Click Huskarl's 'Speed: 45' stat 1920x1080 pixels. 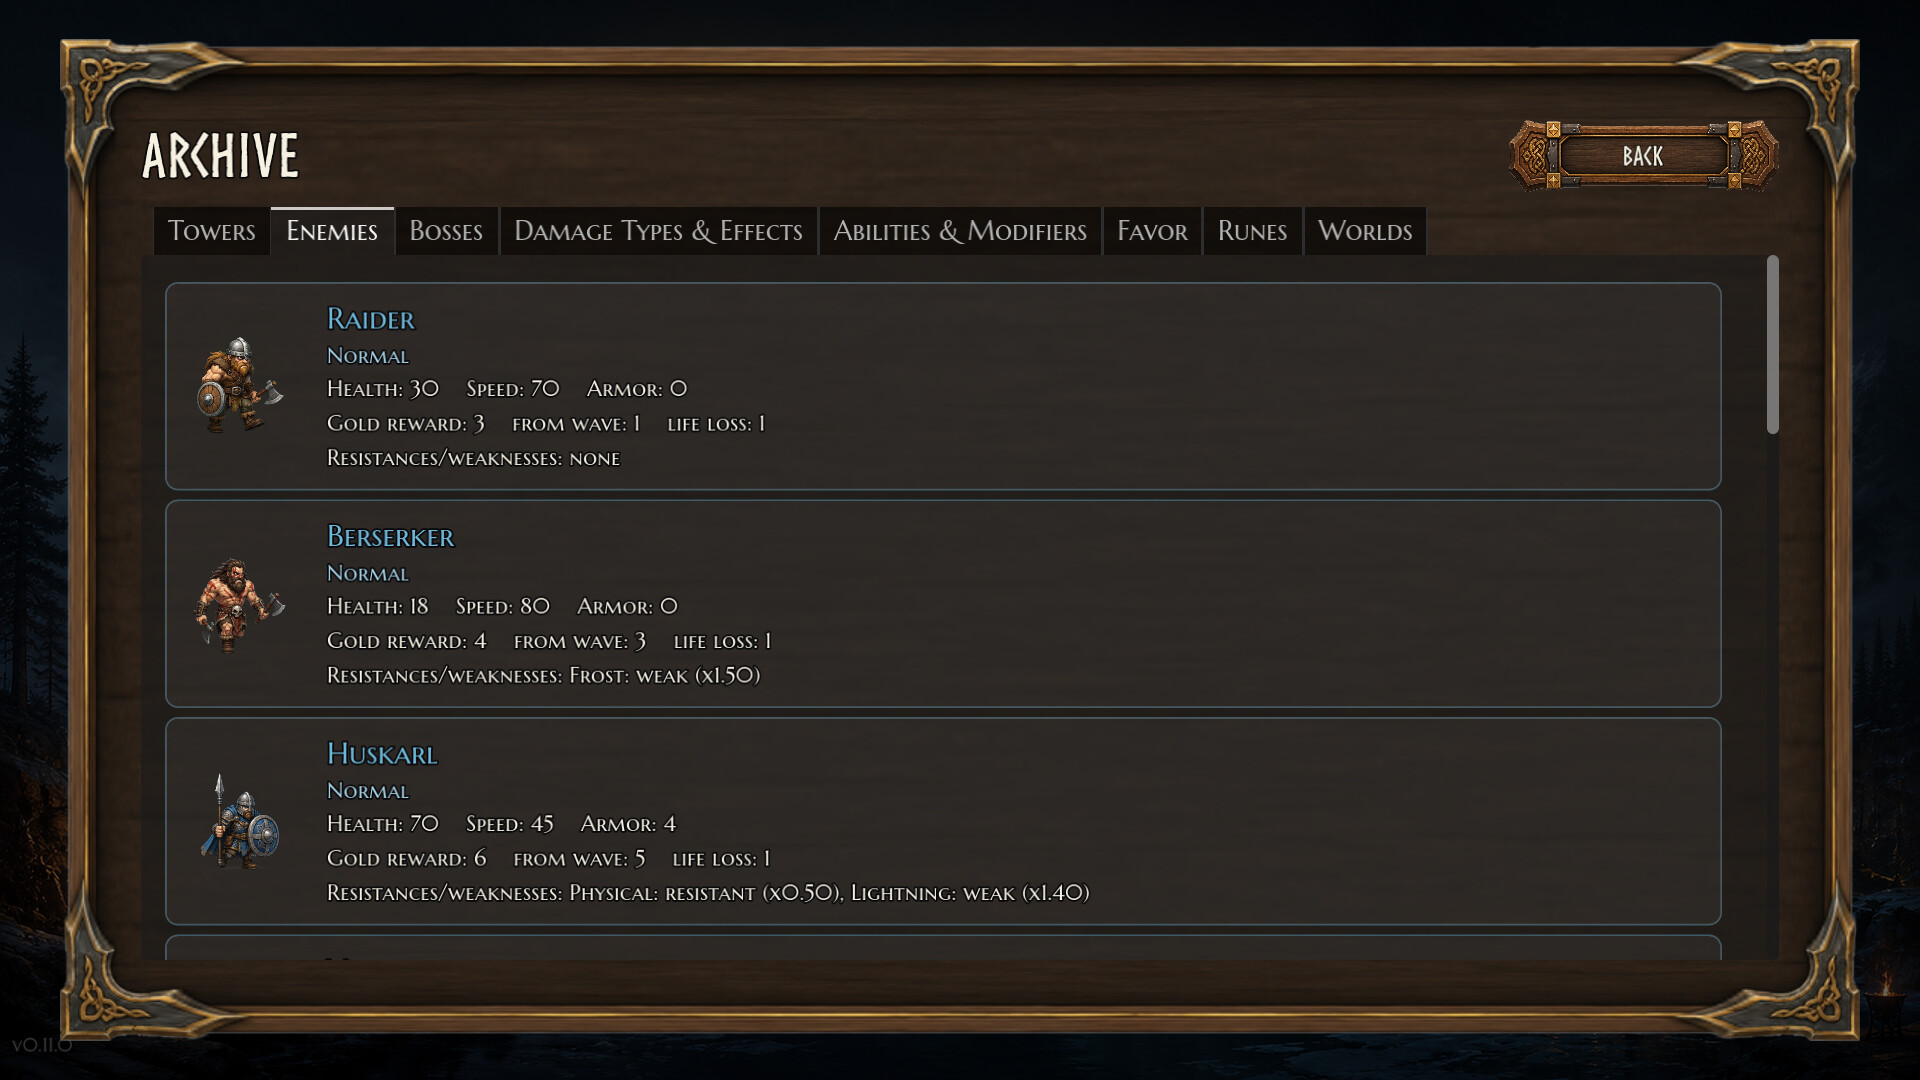tap(510, 824)
